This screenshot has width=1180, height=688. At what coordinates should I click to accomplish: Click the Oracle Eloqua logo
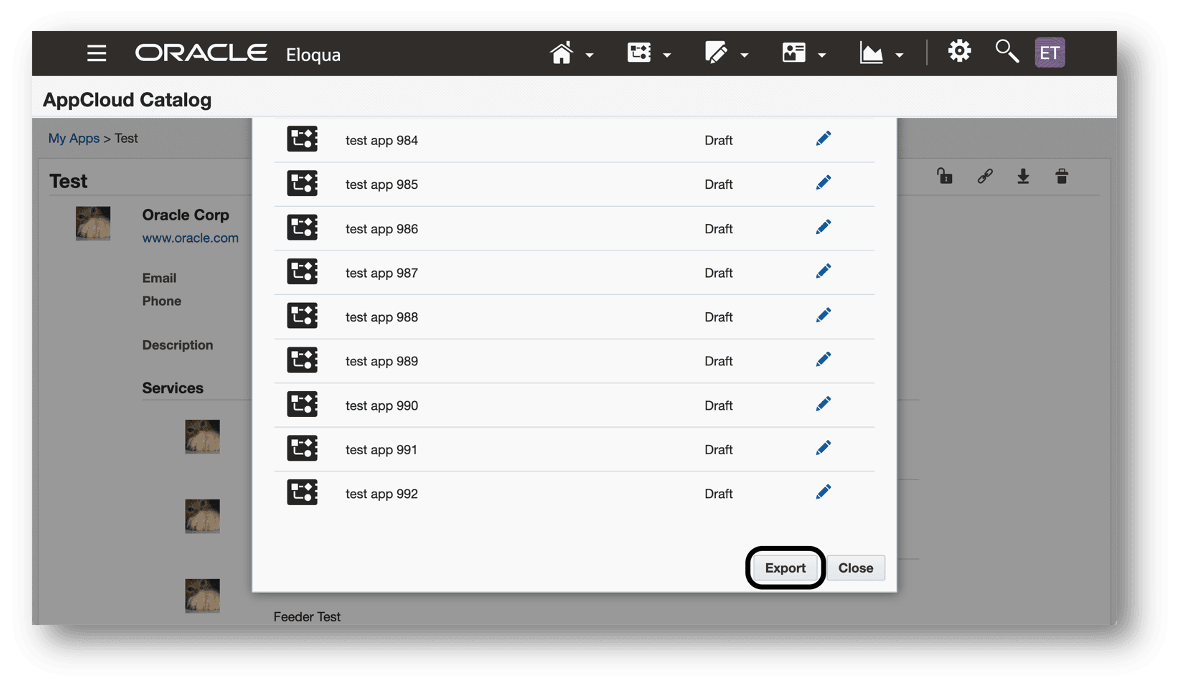(x=238, y=53)
